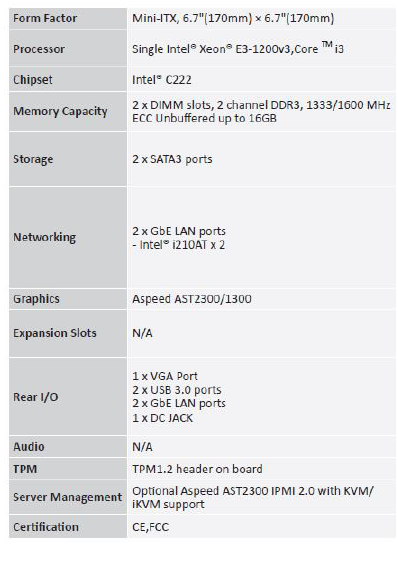Image resolution: width=398 pixels, height=579 pixels.
Task: Click the Server Management label
Action: tap(68, 497)
